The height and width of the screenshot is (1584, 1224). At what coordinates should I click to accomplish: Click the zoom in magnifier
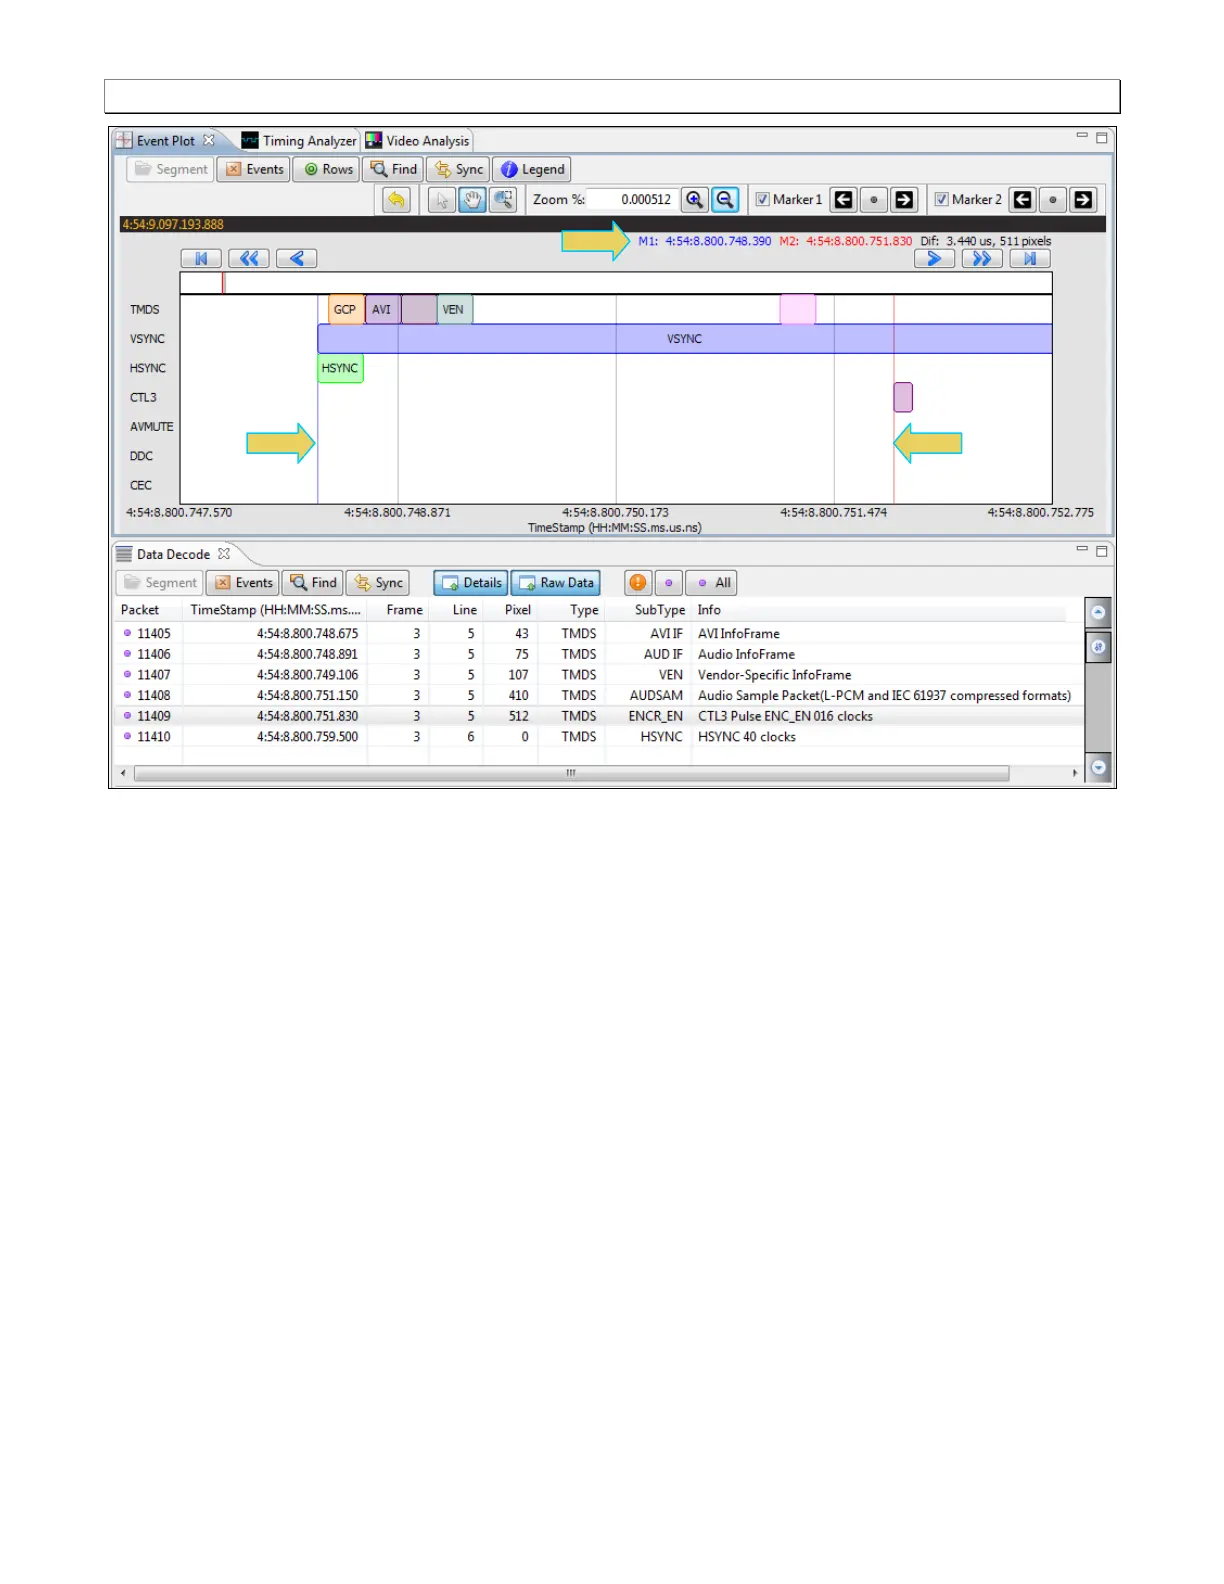[x=694, y=200]
